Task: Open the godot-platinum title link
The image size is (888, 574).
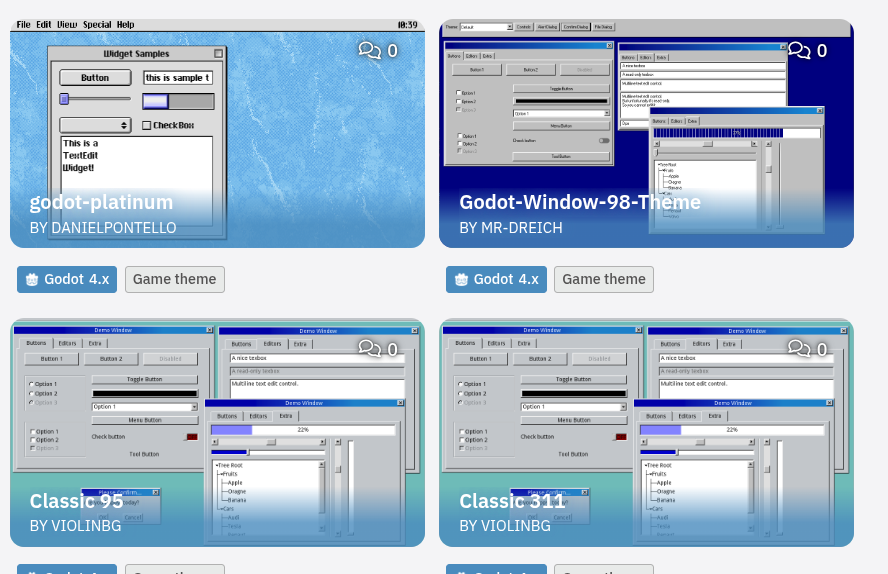Action: click(101, 202)
